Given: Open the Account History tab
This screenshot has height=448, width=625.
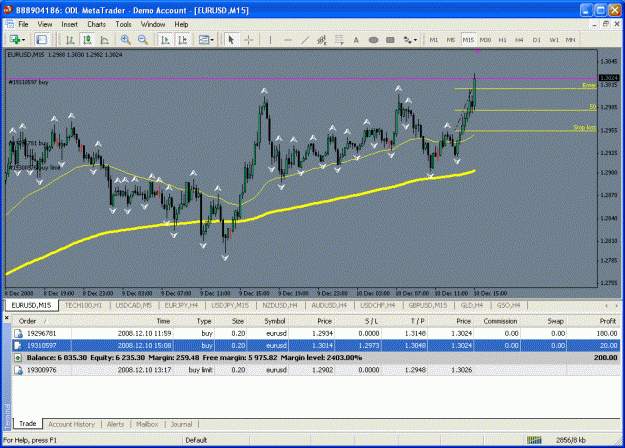Looking at the screenshot, I should pyautogui.click(x=72, y=424).
